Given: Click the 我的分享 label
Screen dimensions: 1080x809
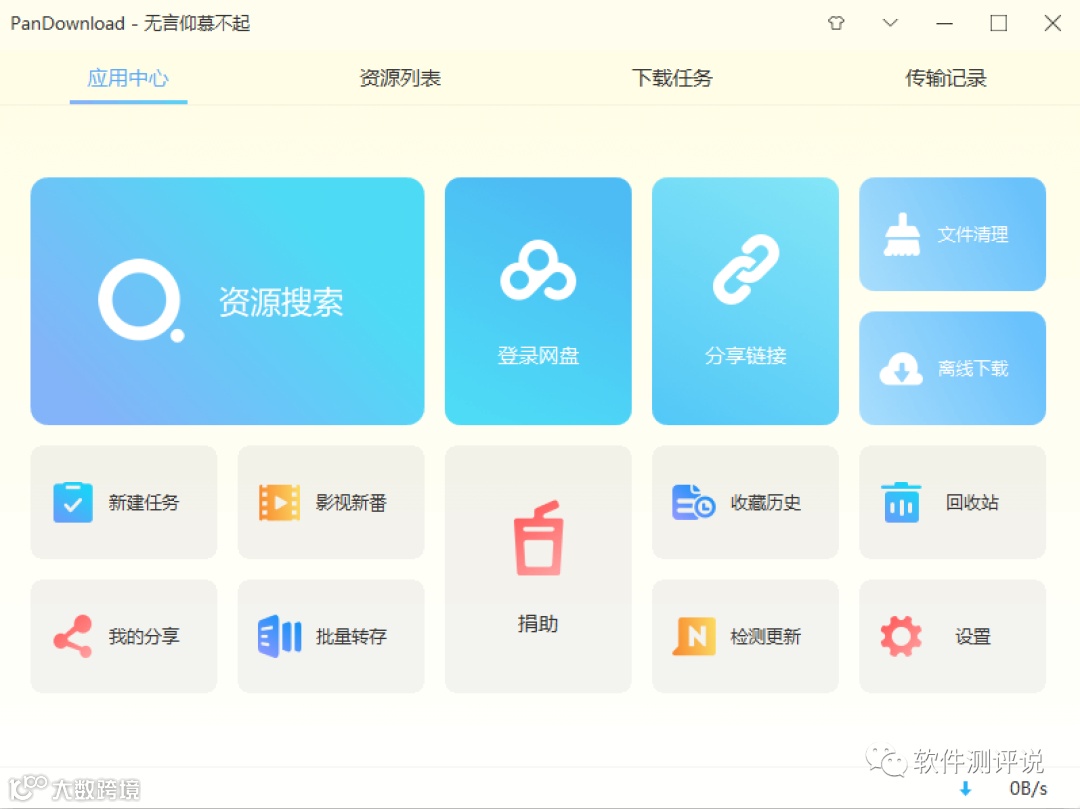Looking at the screenshot, I should click(x=144, y=636).
